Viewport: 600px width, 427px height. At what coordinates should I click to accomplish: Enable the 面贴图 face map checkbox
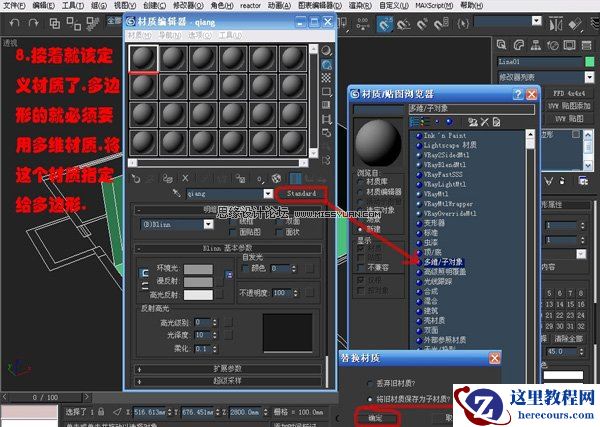coord(232,232)
